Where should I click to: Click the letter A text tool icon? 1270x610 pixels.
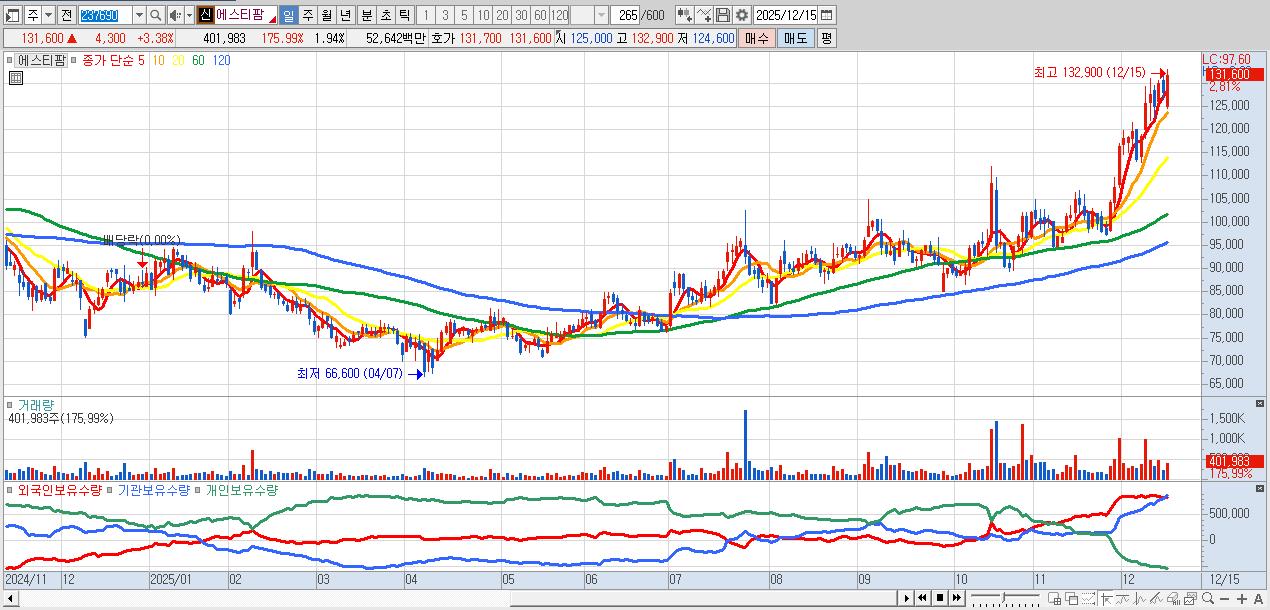pyautogui.click(x=1258, y=598)
